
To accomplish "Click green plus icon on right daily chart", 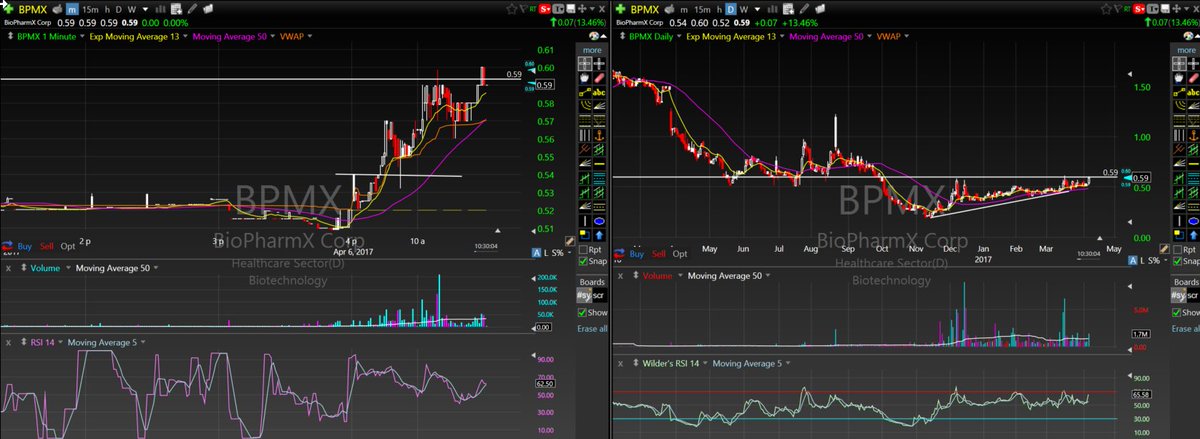I will pyautogui.click(x=620, y=9).
